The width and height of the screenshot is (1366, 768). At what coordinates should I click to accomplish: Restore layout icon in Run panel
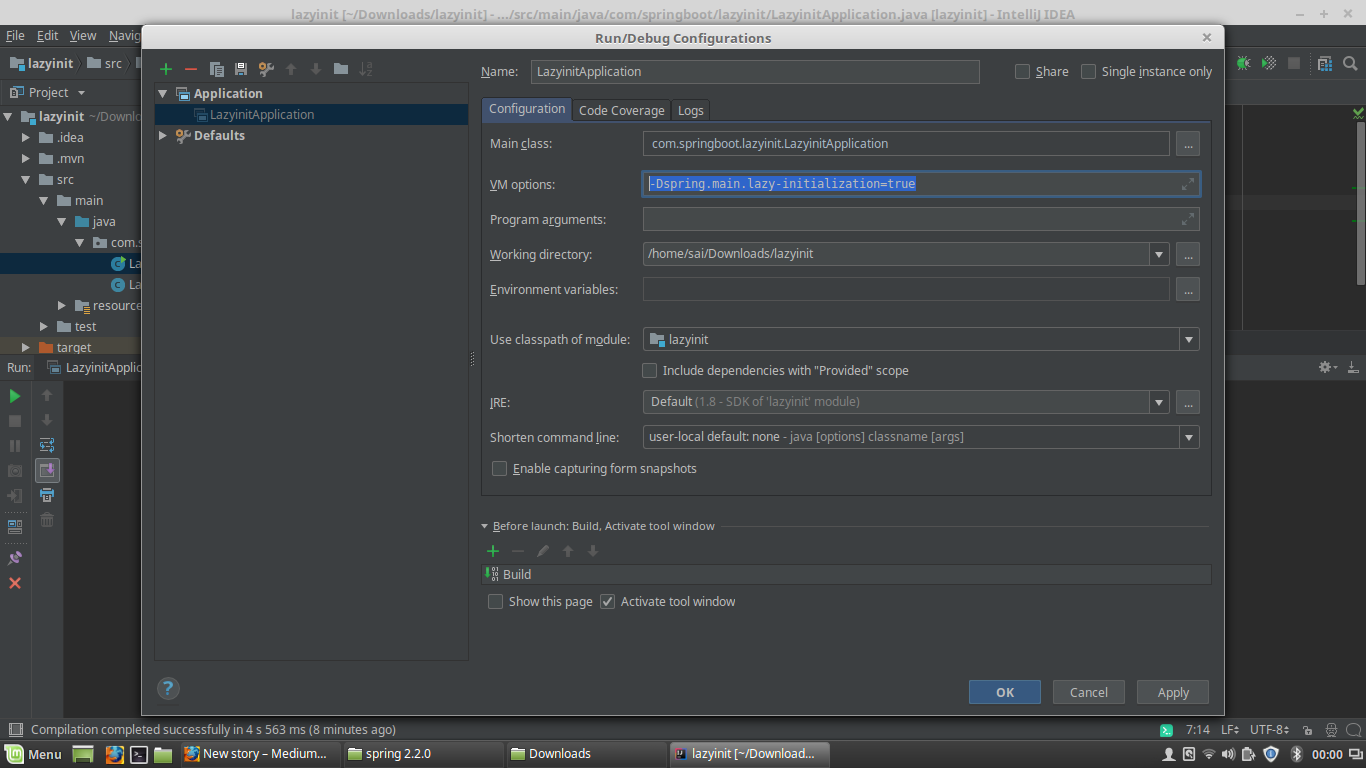tap(15, 526)
